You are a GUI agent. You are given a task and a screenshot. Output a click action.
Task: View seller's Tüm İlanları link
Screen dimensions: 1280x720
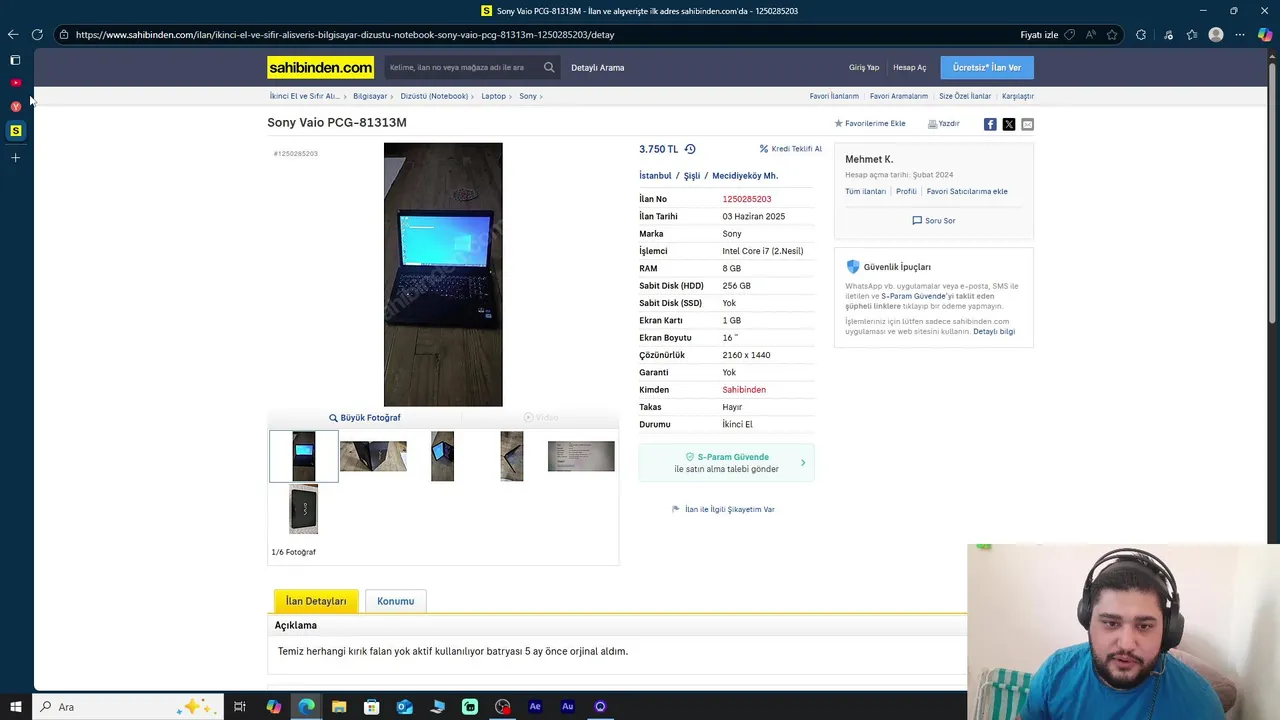pos(865,191)
